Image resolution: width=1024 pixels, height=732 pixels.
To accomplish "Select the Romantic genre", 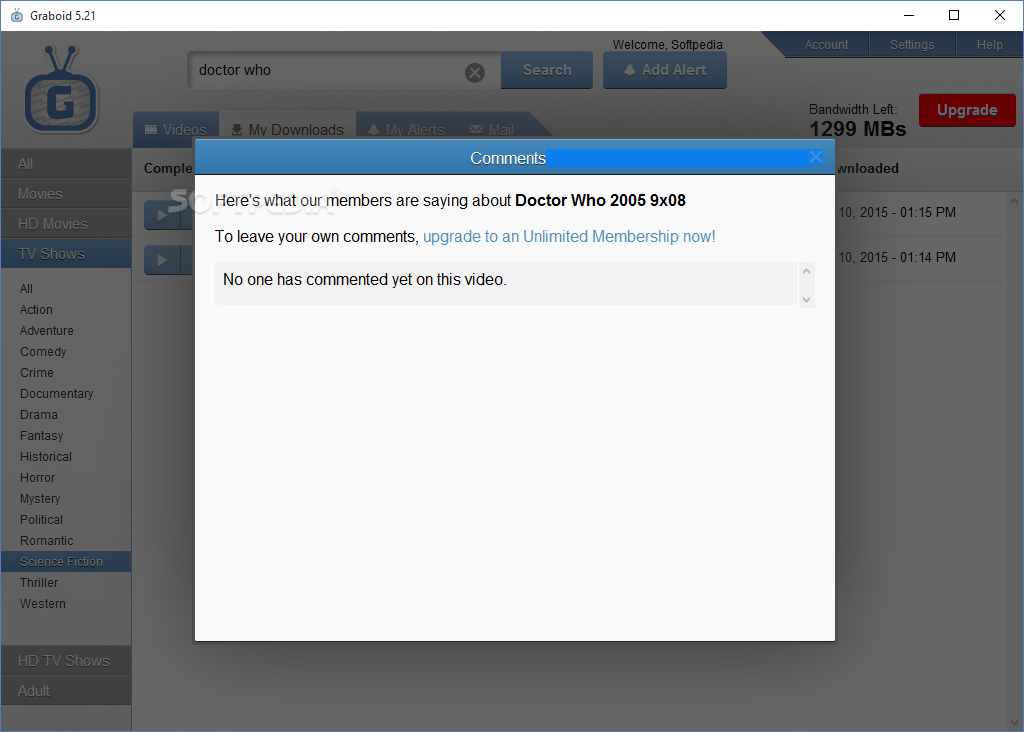I will pyautogui.click(x=46, y=541).
